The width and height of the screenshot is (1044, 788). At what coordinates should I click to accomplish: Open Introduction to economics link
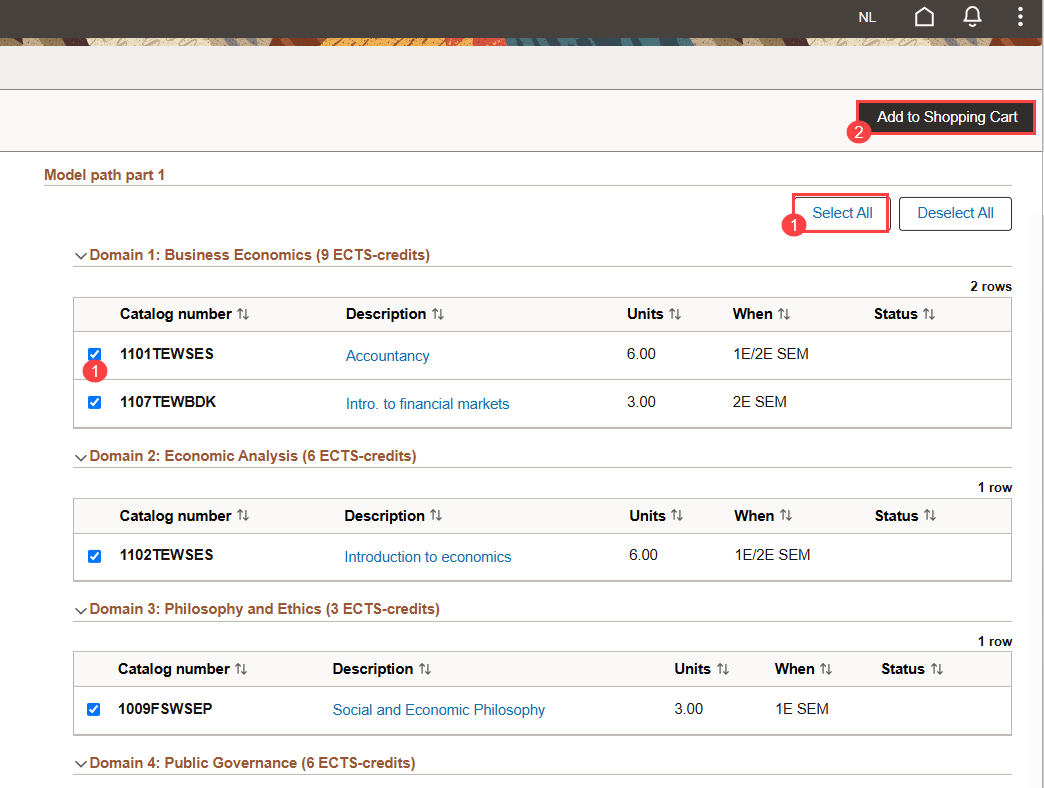(x=427, y=557)
